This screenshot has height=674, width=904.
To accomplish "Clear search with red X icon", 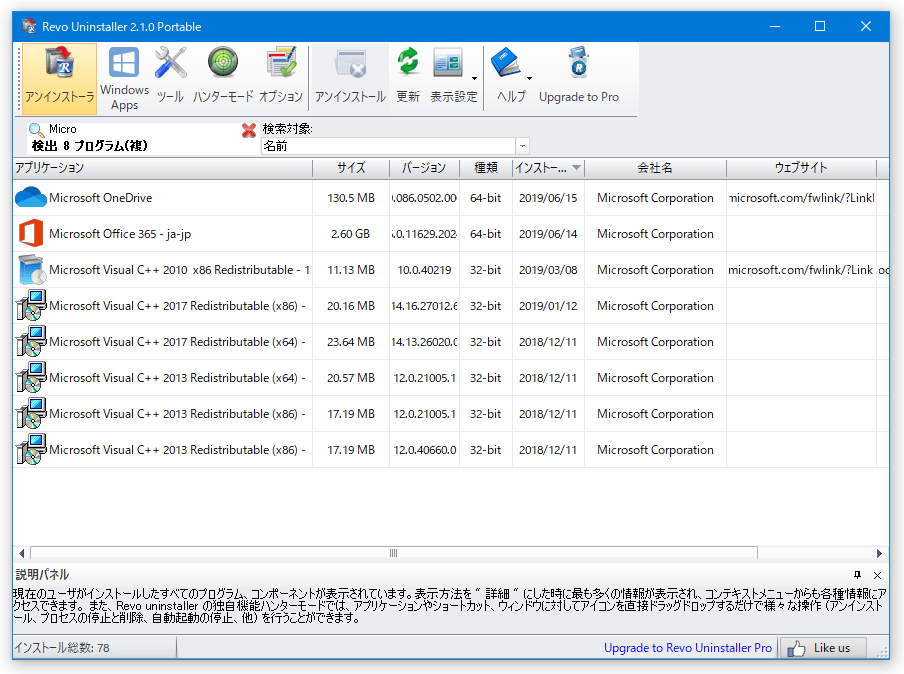I will click(x=248, y=130).
